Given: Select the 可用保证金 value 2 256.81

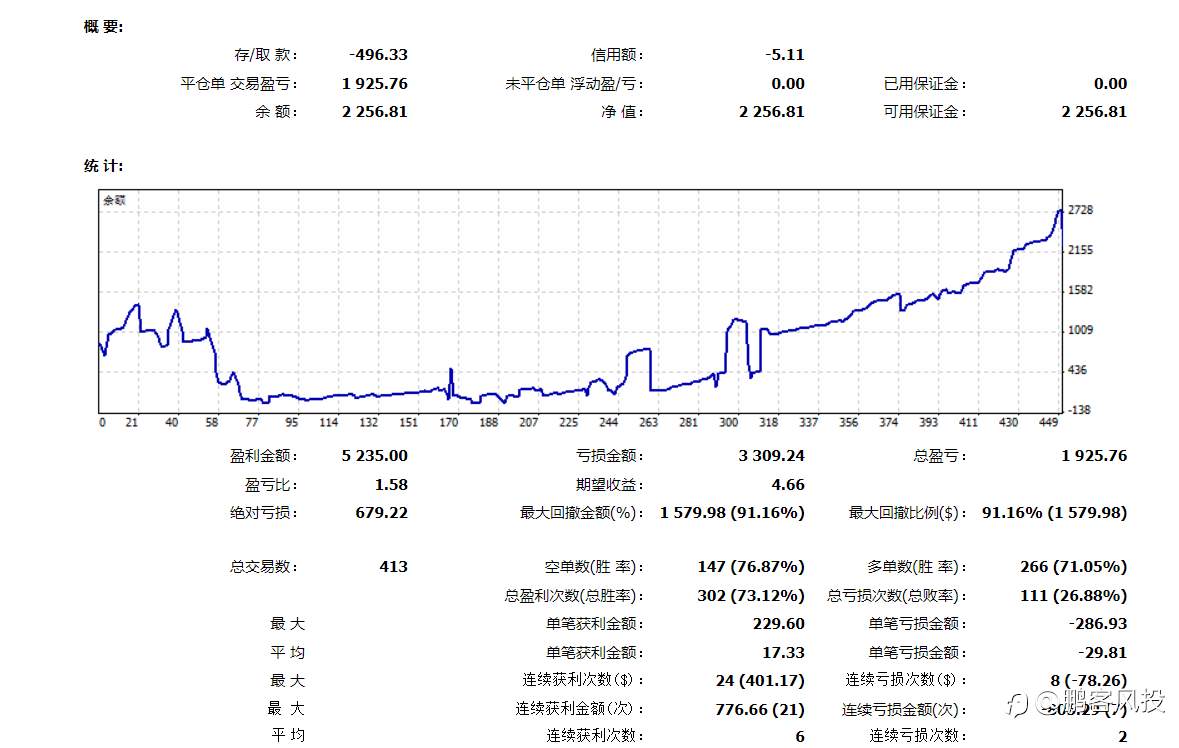Looking at the screenshot, I should click(1094, 112).
